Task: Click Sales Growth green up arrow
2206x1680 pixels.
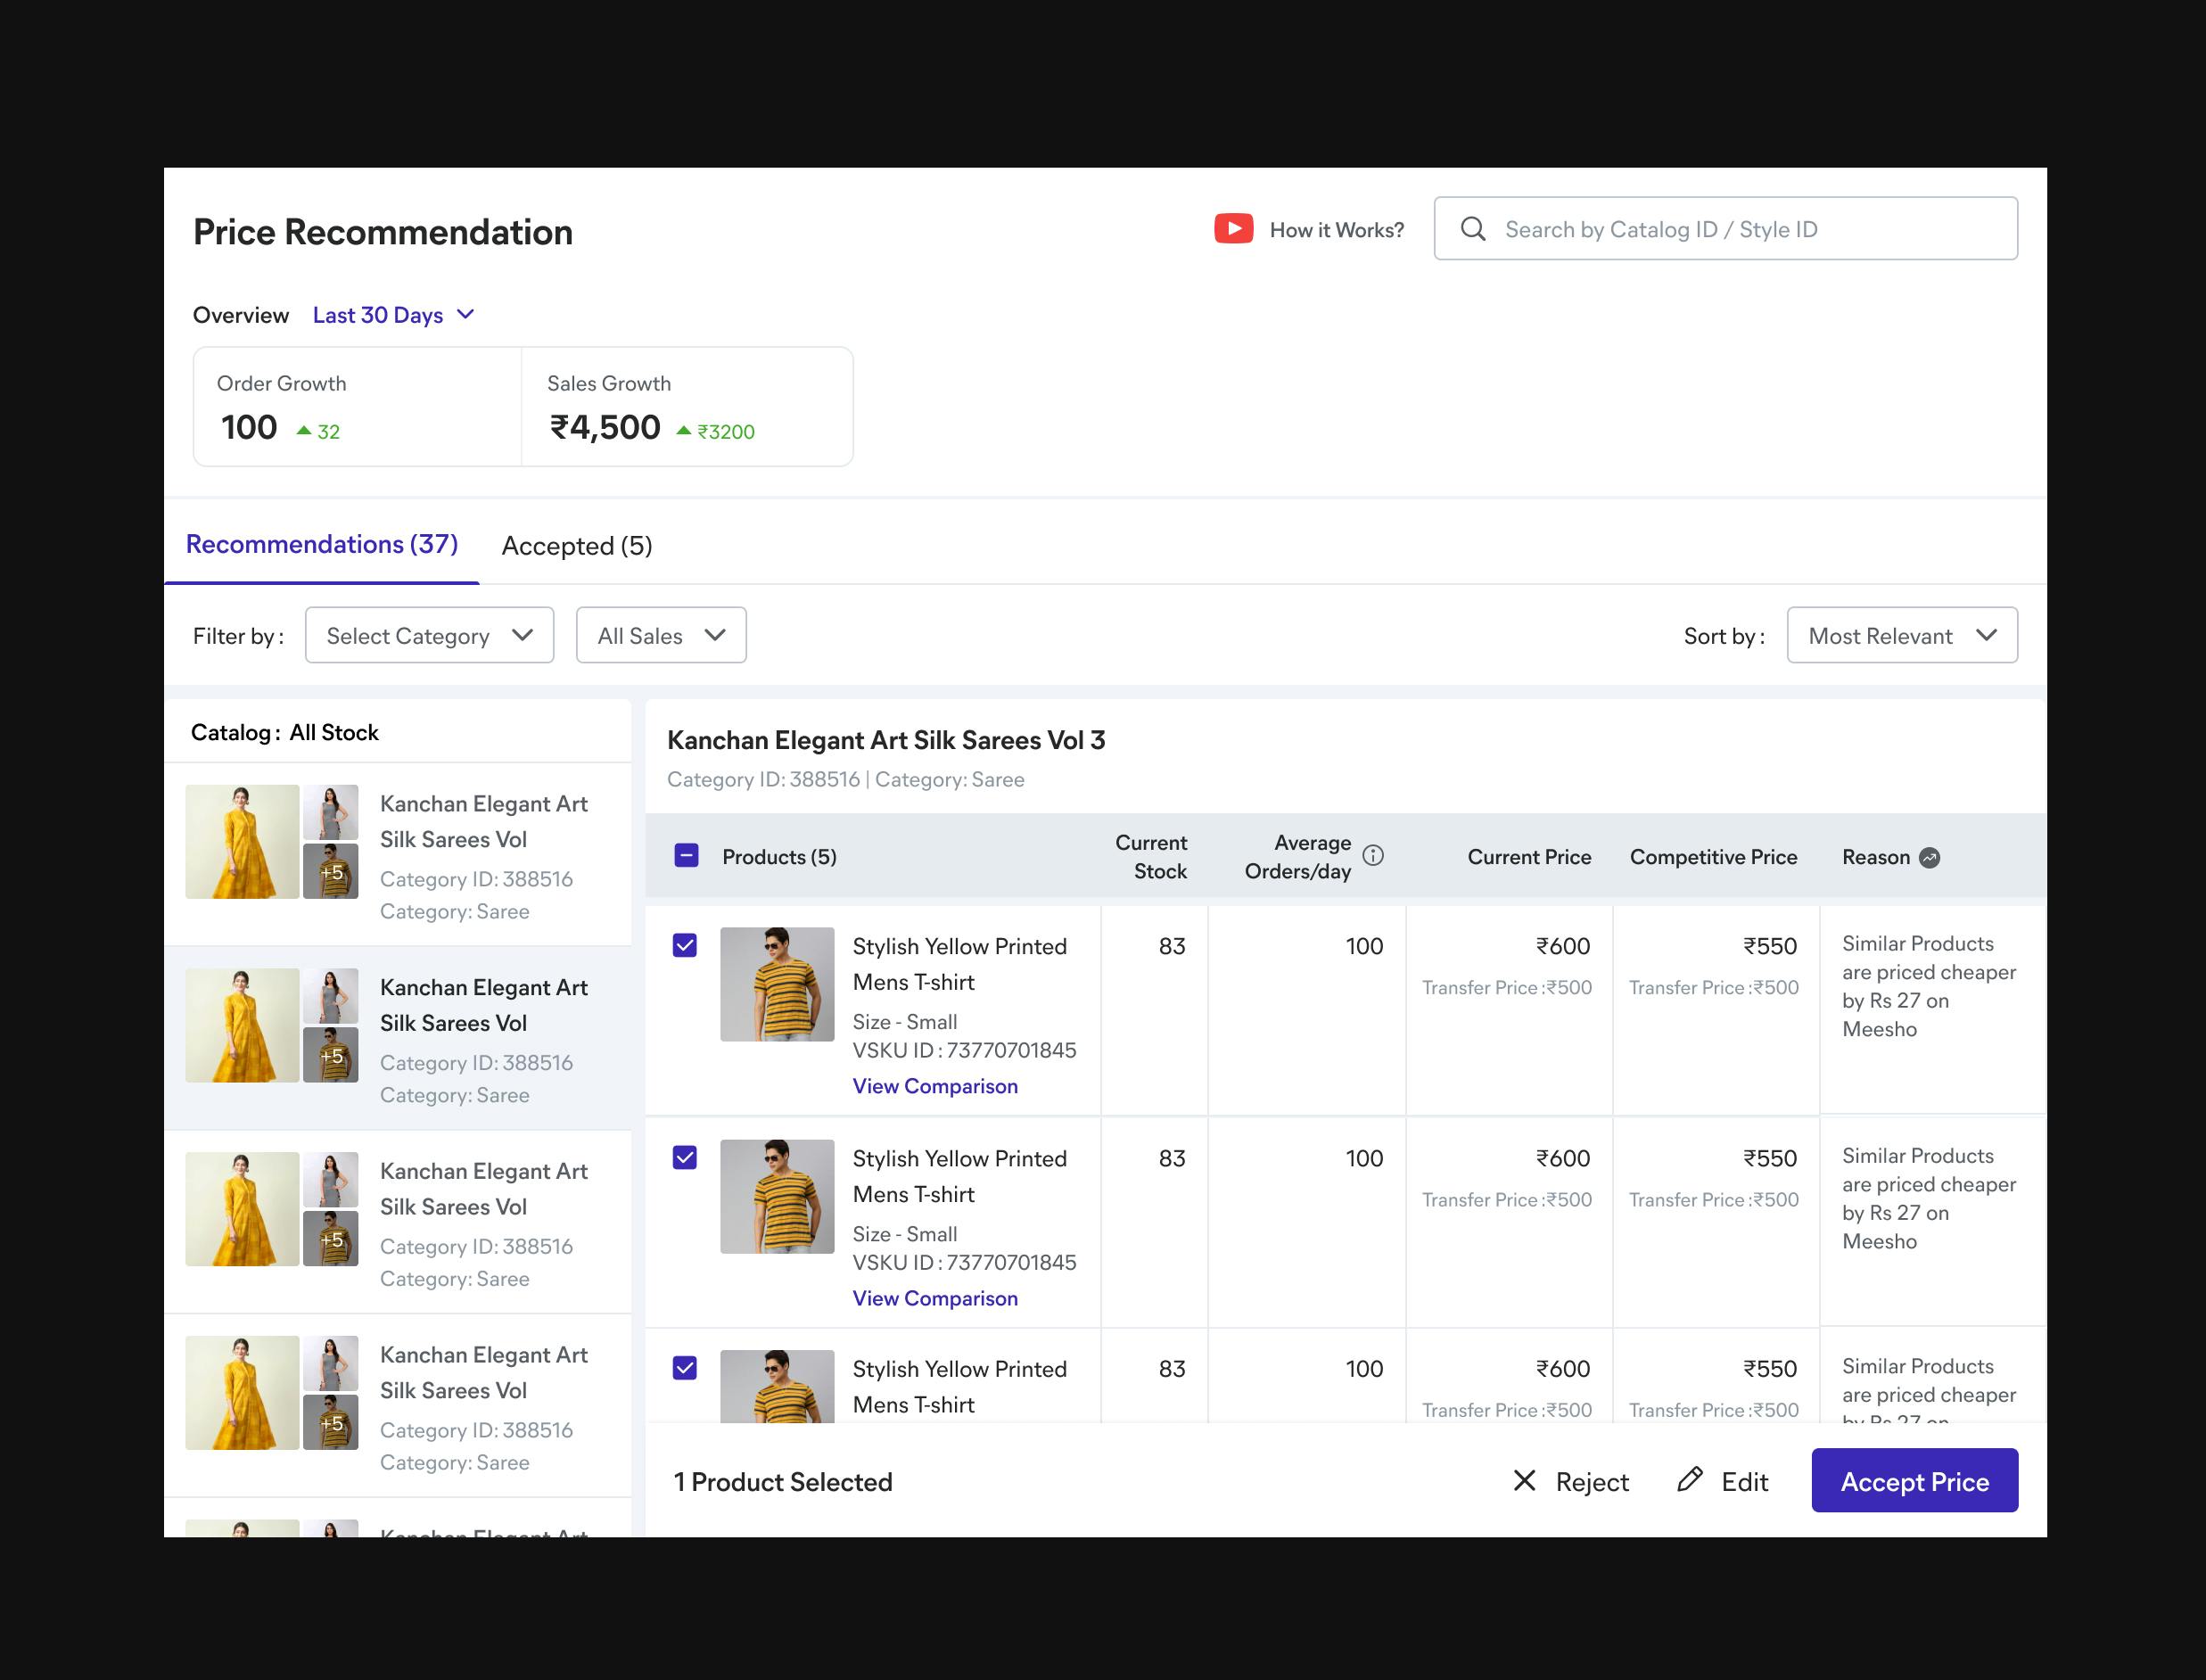Action: pyautogui.click(x=684, y=431)
